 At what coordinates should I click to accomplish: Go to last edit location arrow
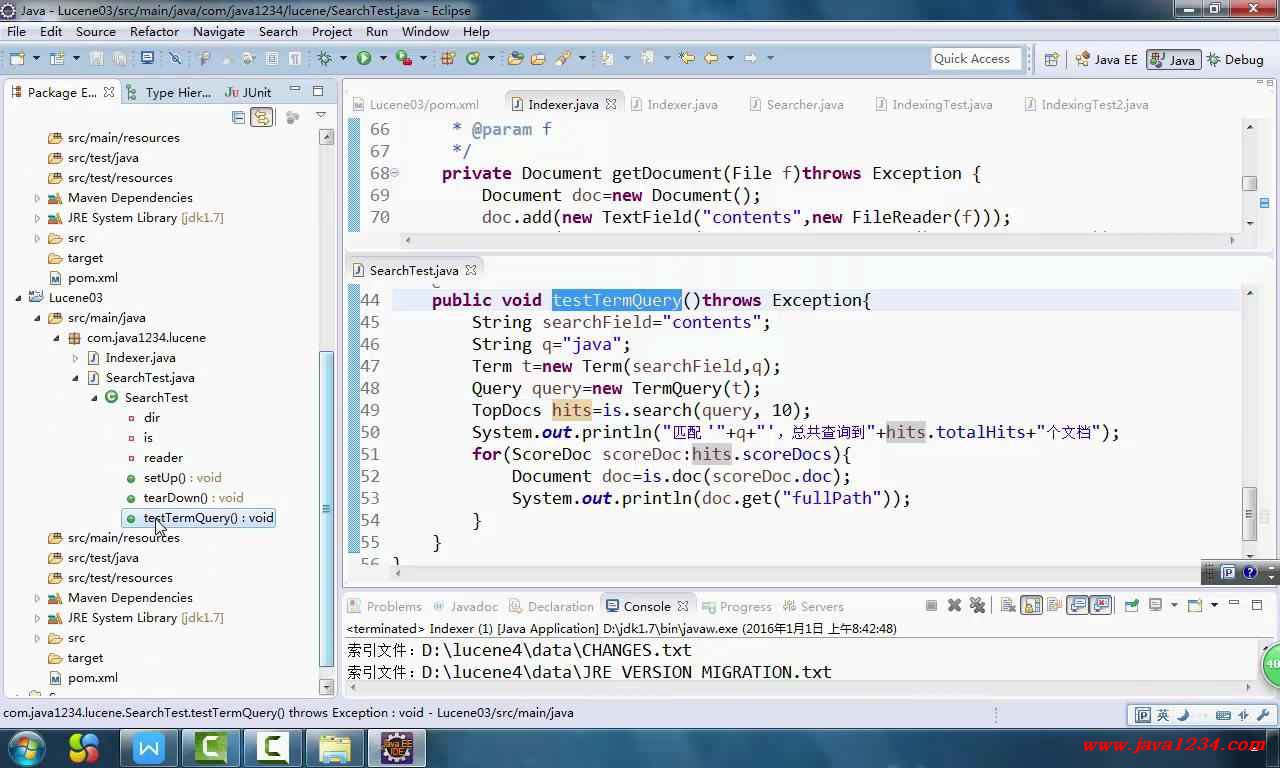pos(687,58)
